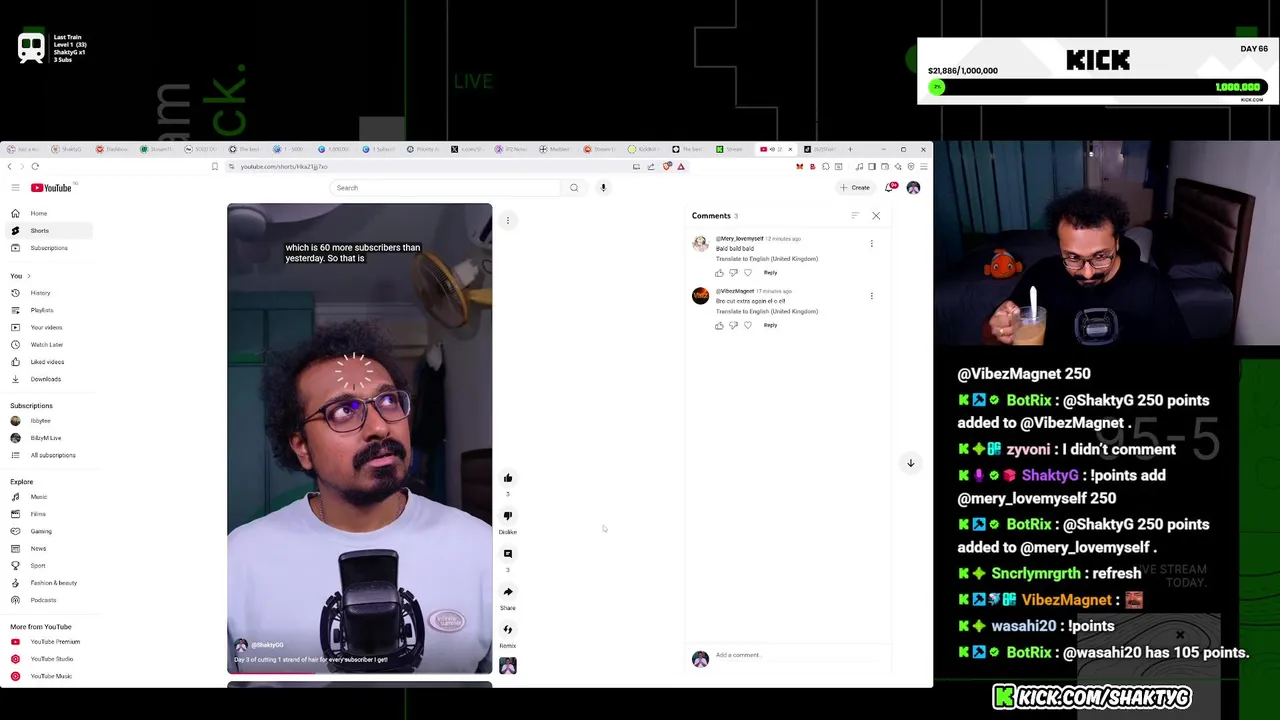Open options for Mery_lovemyself comment
Viewport: 1280px width, 720px height.
pyautogui.click(x=871, y=244)
